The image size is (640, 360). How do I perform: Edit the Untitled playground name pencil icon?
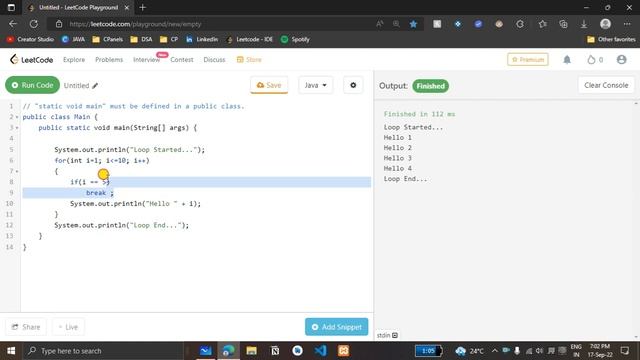95,85
